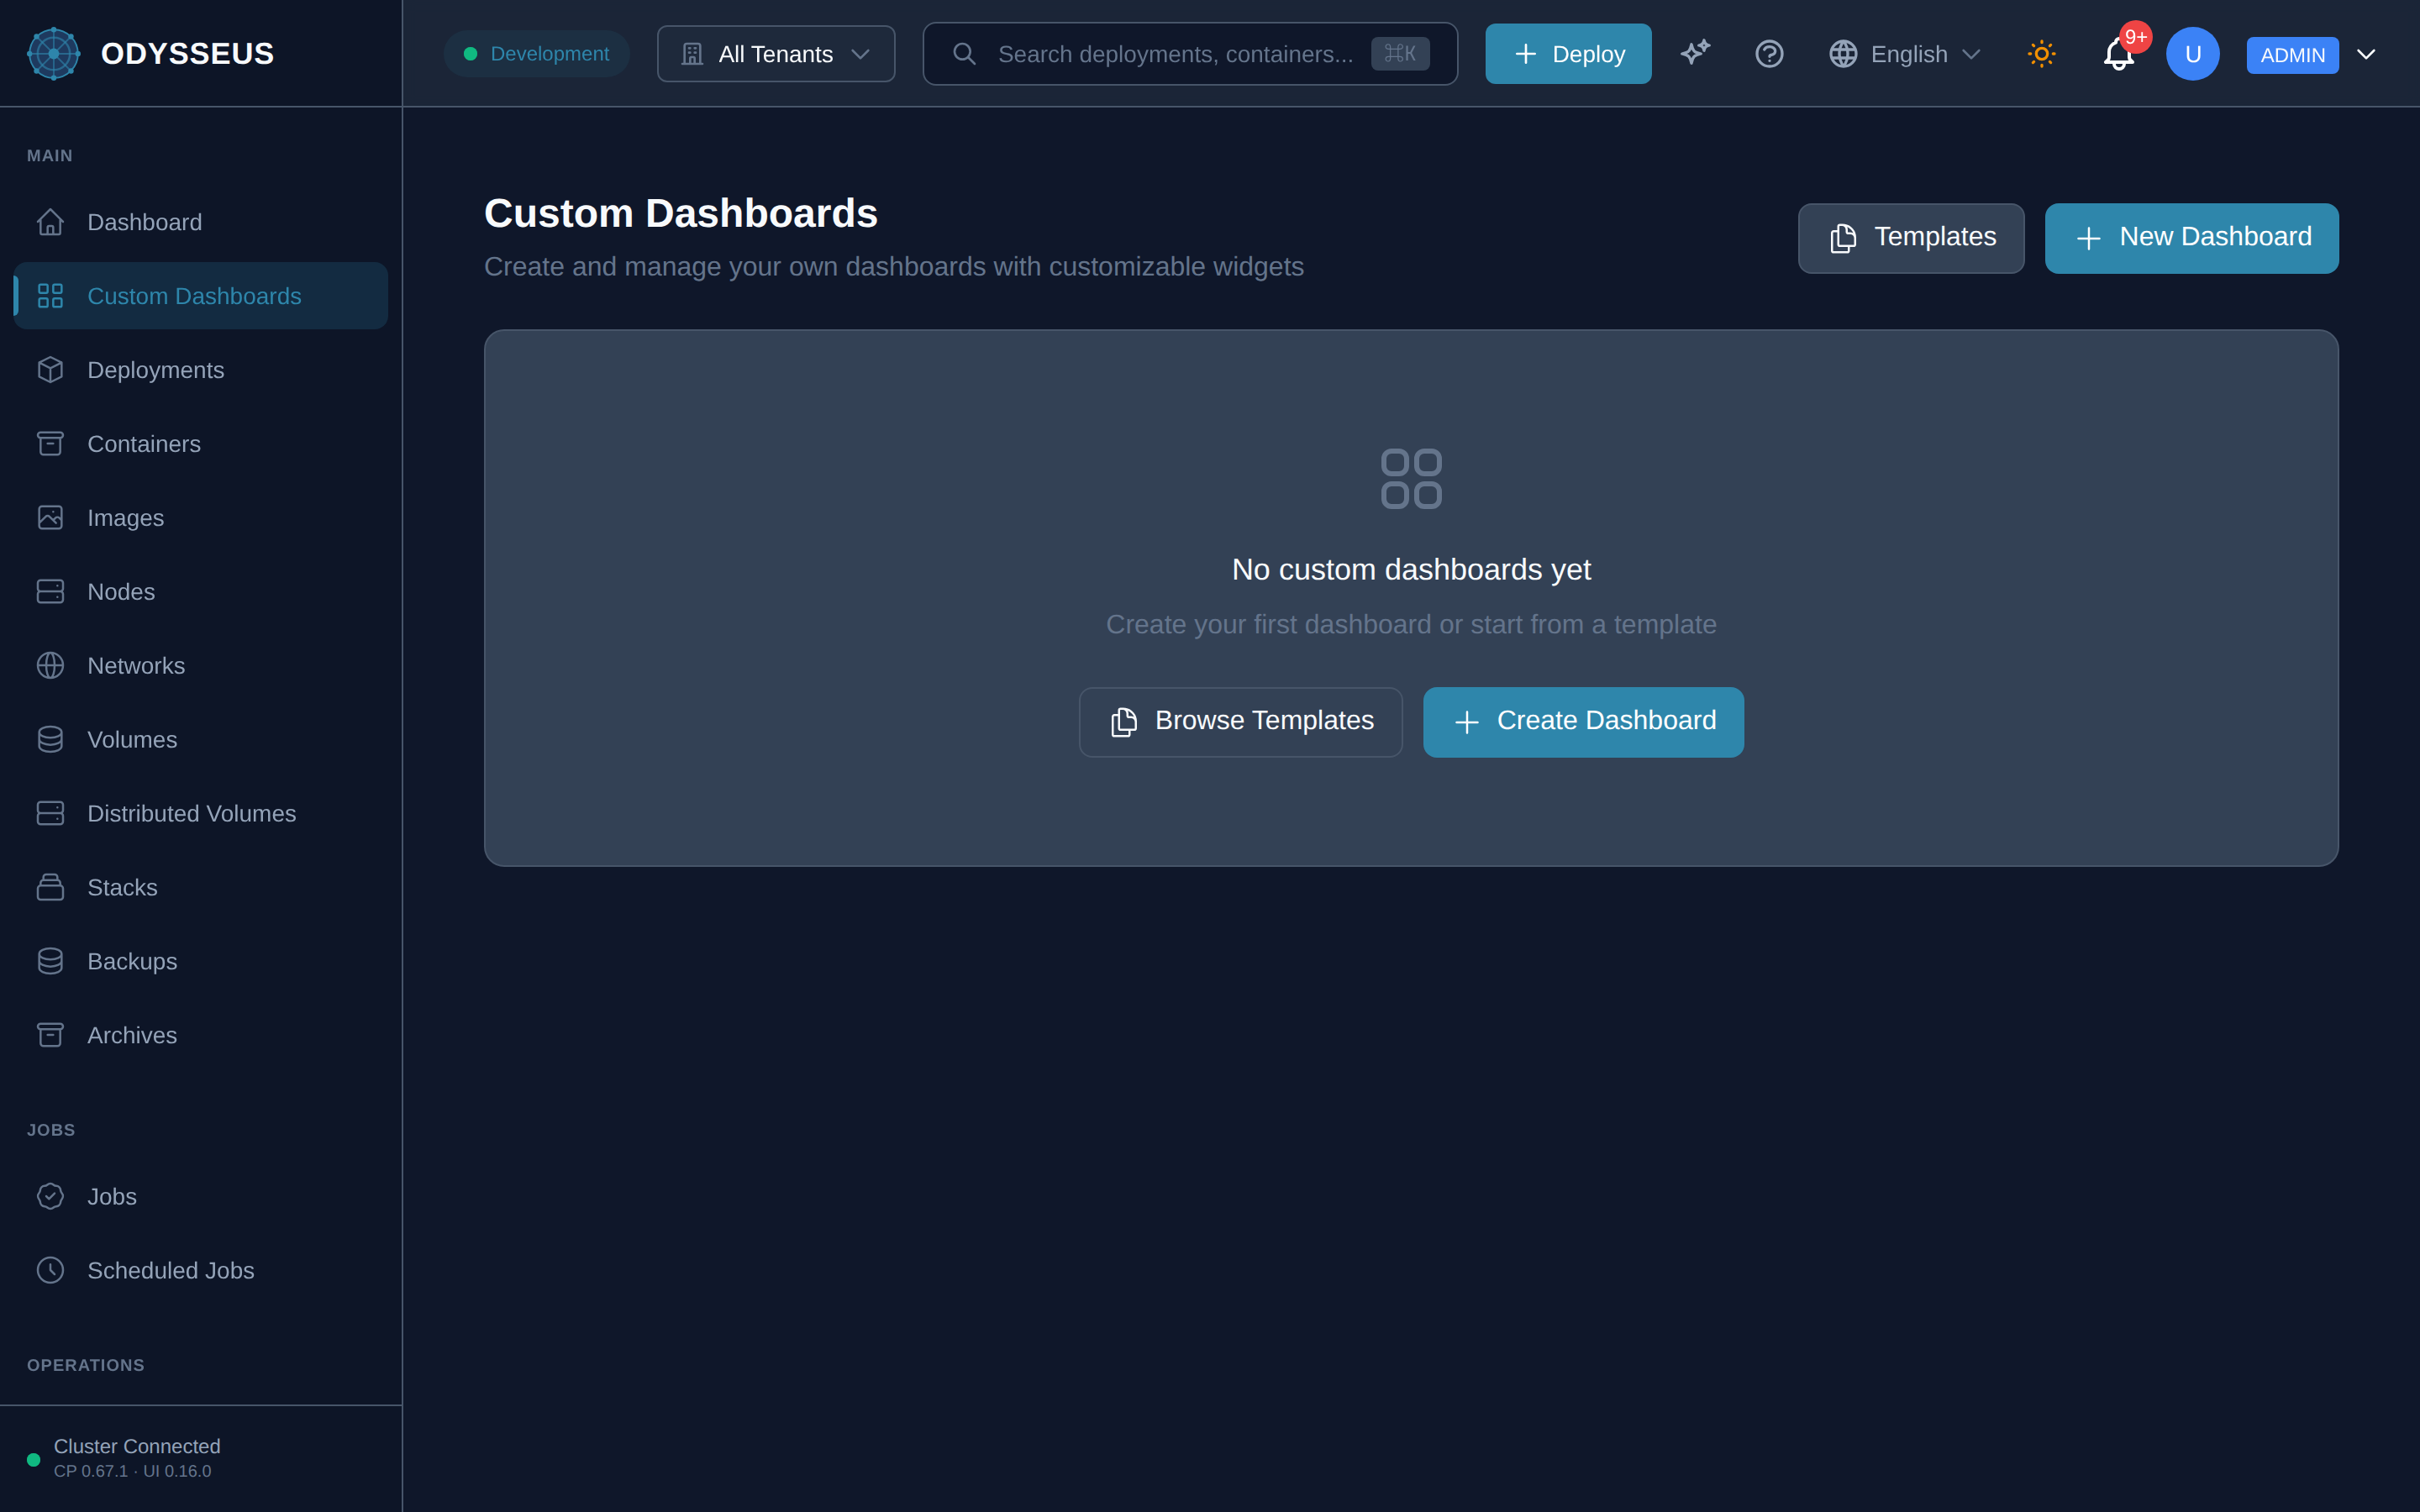Click the Distributed Volumes icon
Screen dimensions: 2420x1512
tap(50, 813)
